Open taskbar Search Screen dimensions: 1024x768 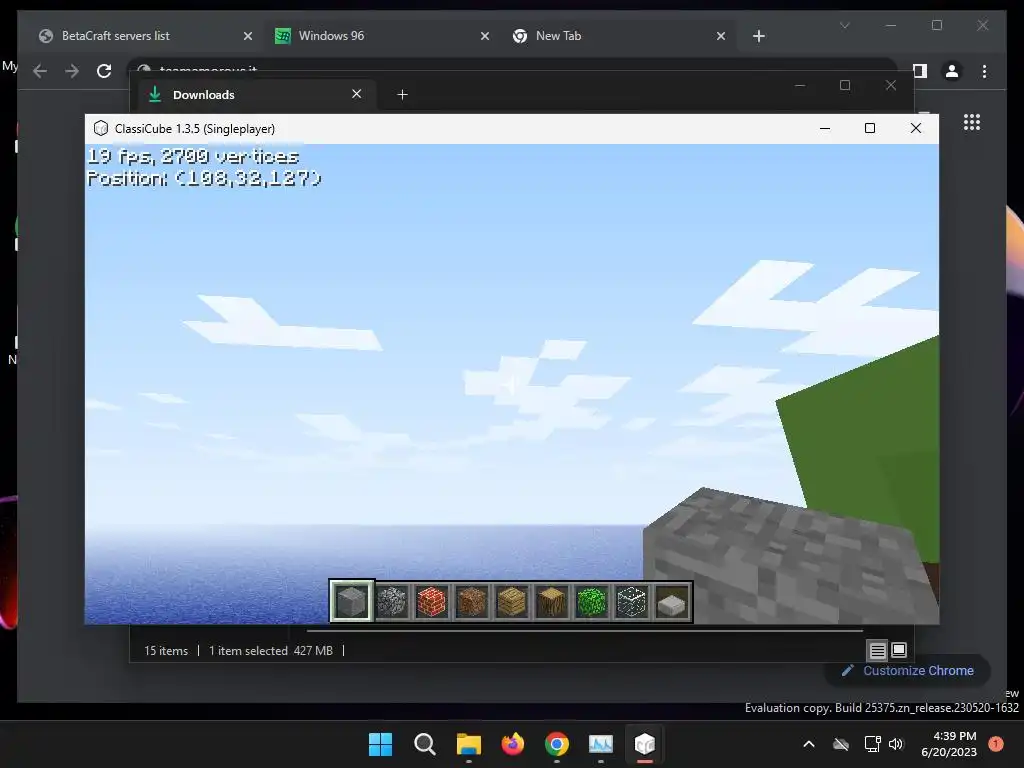[x=424, y=744]
